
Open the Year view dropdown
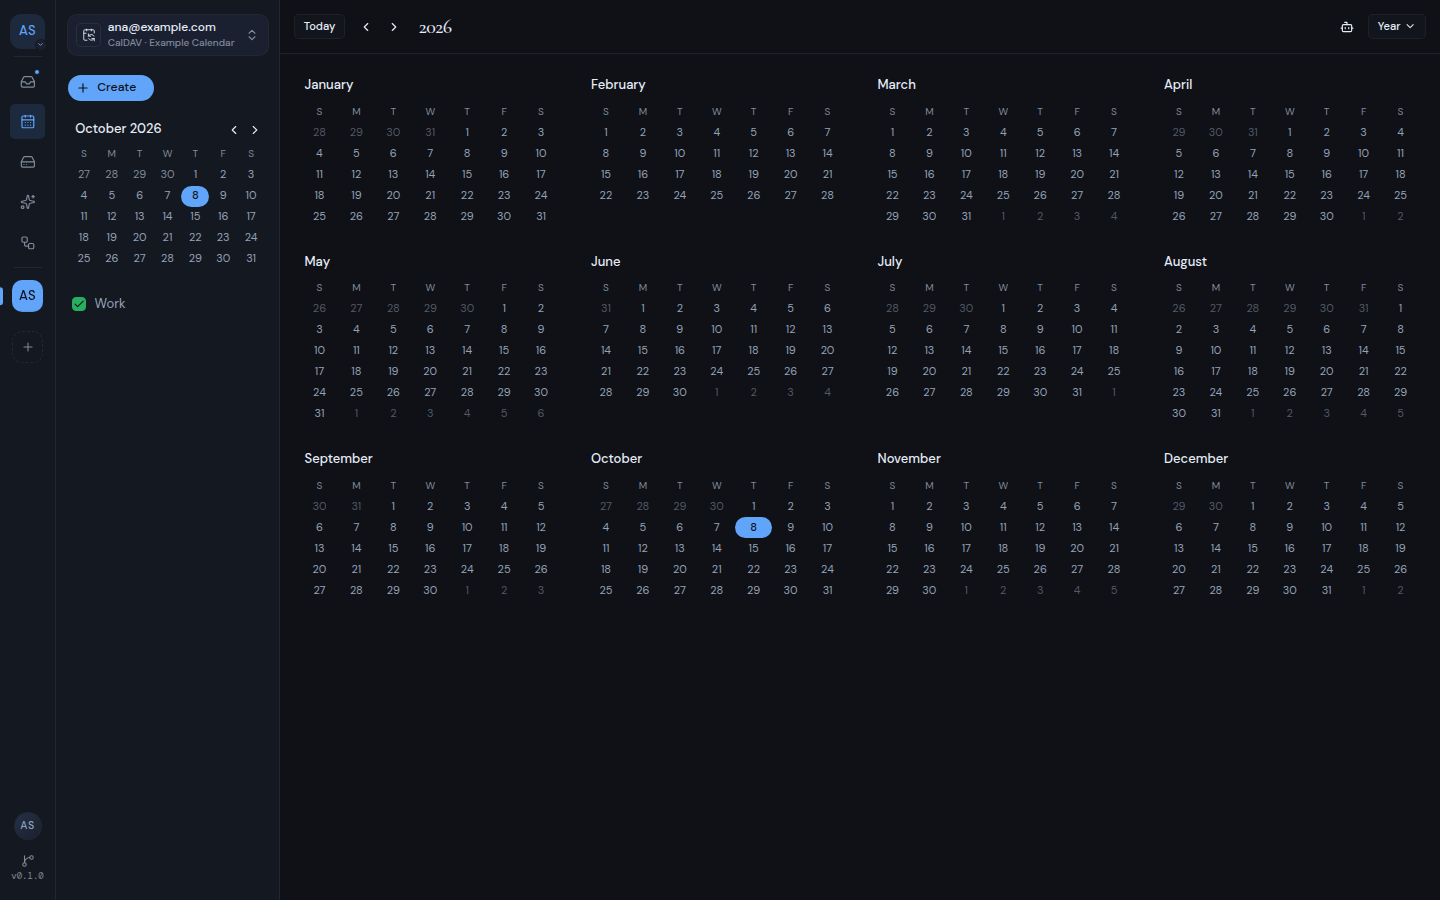pos(1396,27)
